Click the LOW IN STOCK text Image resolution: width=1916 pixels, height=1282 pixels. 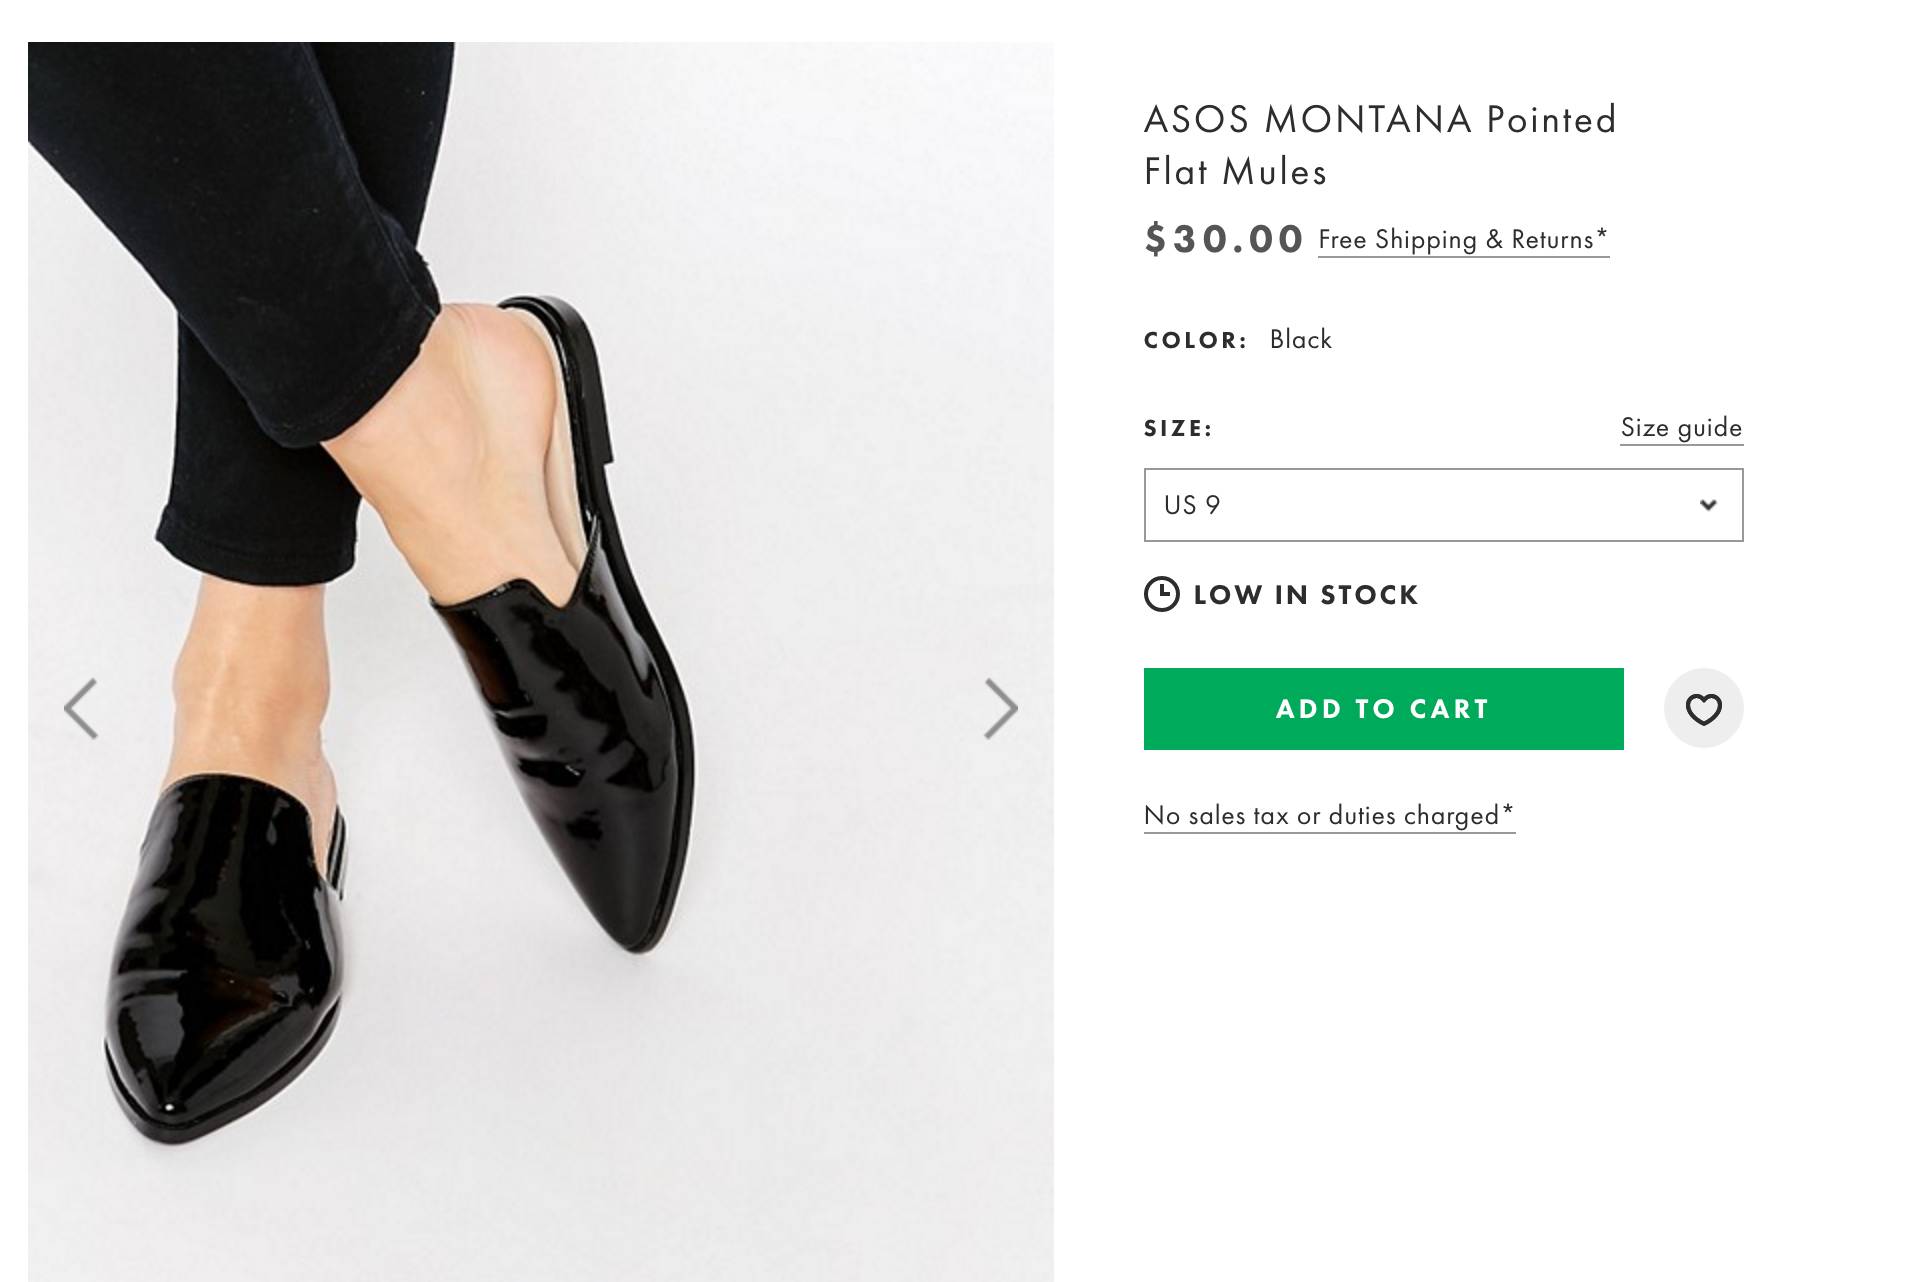click(1306, 595)
